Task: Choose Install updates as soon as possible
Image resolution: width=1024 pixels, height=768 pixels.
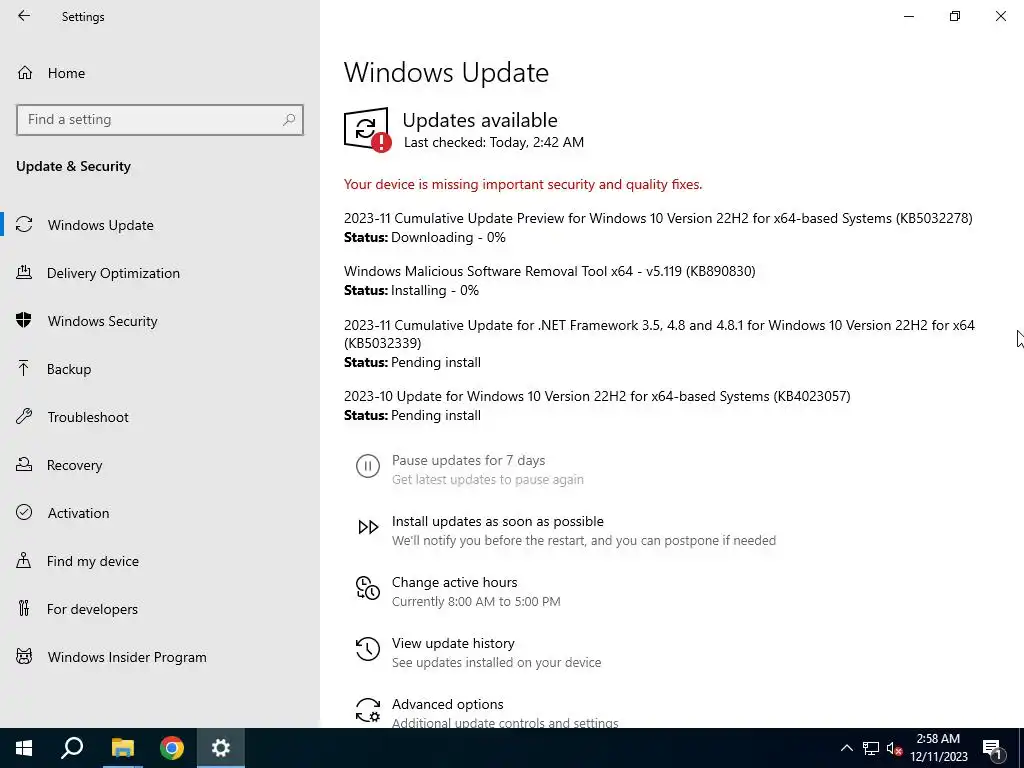Action: coord(498,521)
